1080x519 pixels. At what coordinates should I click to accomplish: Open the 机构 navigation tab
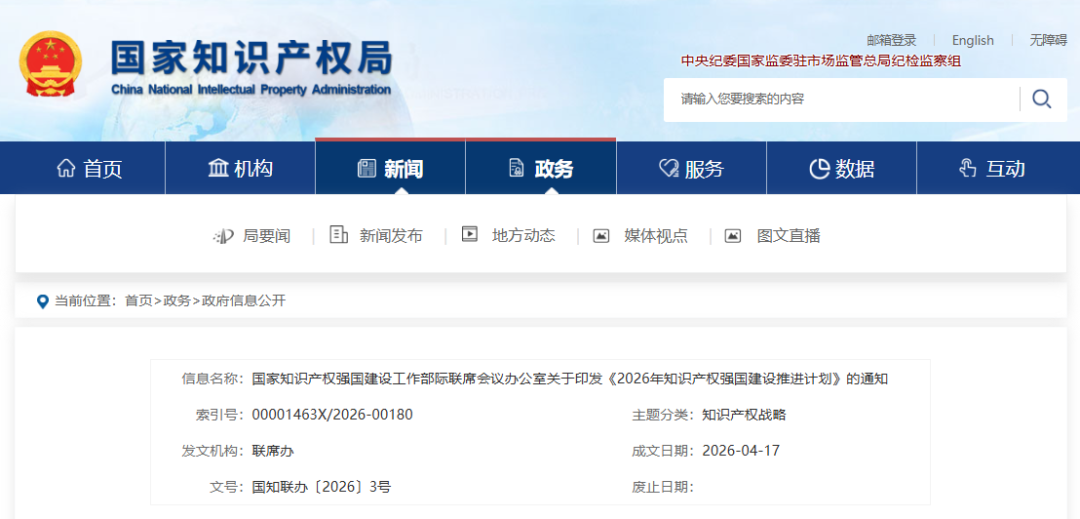(x=240, y=168)
